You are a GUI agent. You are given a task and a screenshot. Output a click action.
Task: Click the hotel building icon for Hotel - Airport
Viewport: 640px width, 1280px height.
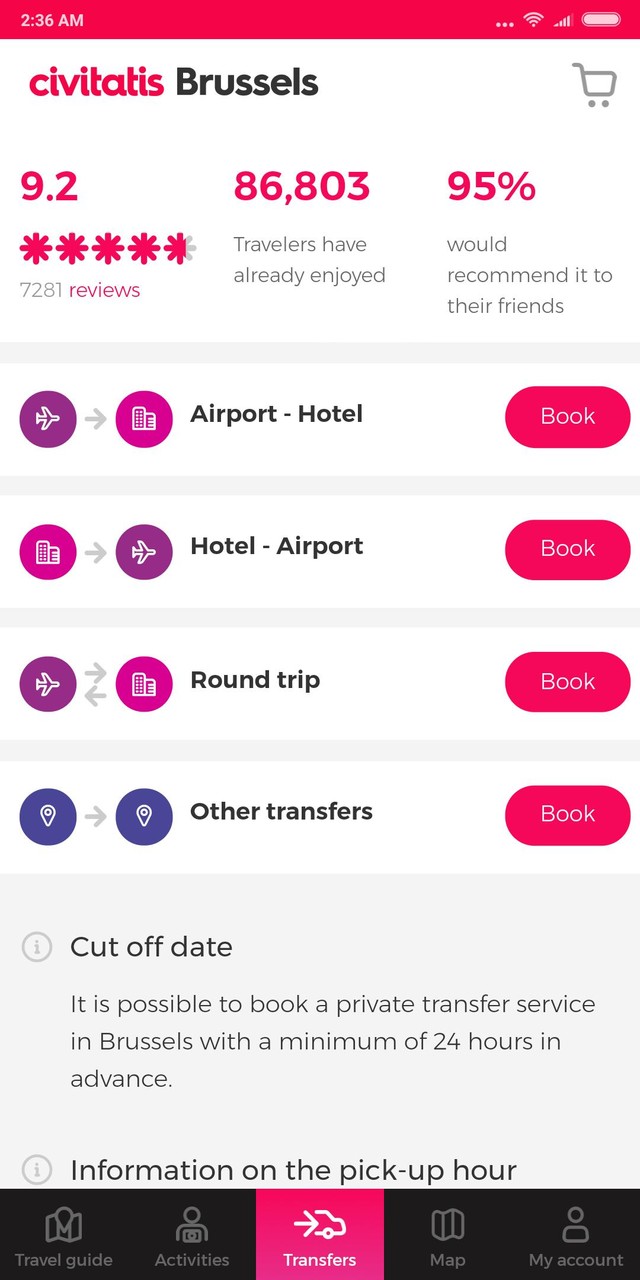[47, 551]
